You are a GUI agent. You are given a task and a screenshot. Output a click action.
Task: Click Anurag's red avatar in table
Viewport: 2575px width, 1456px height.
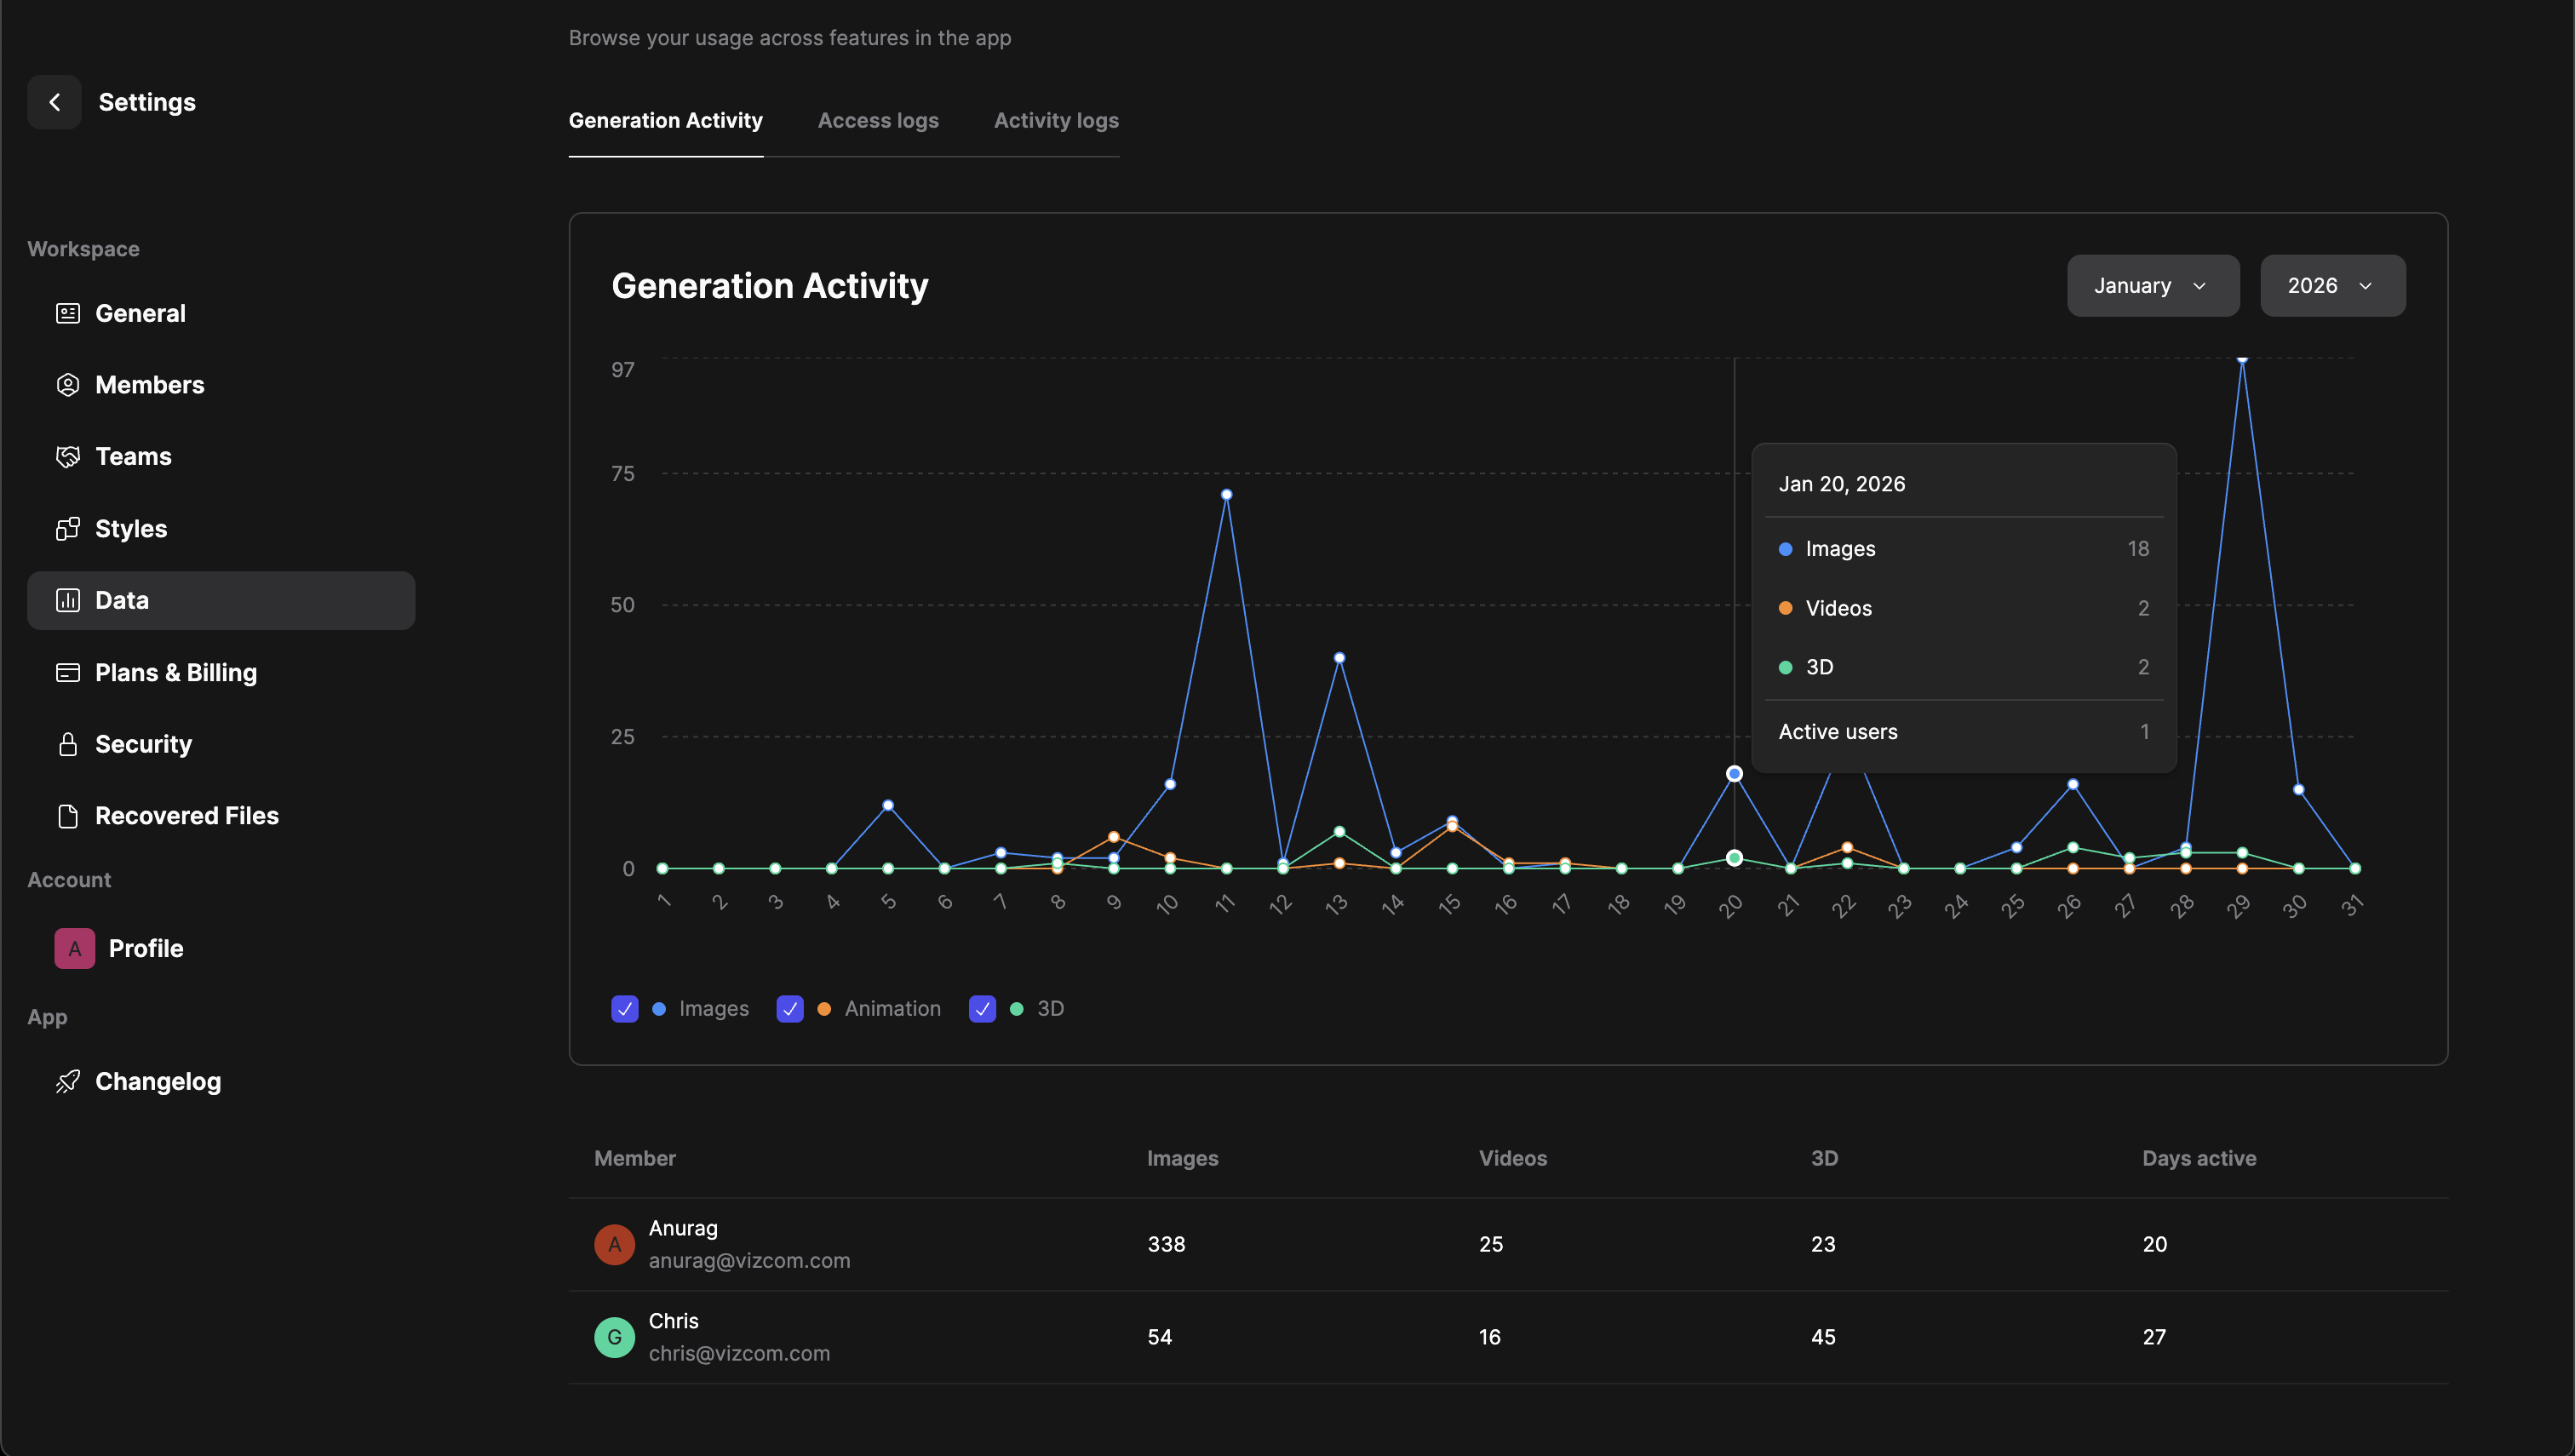pyautogui.click(x=614, y=1245)
